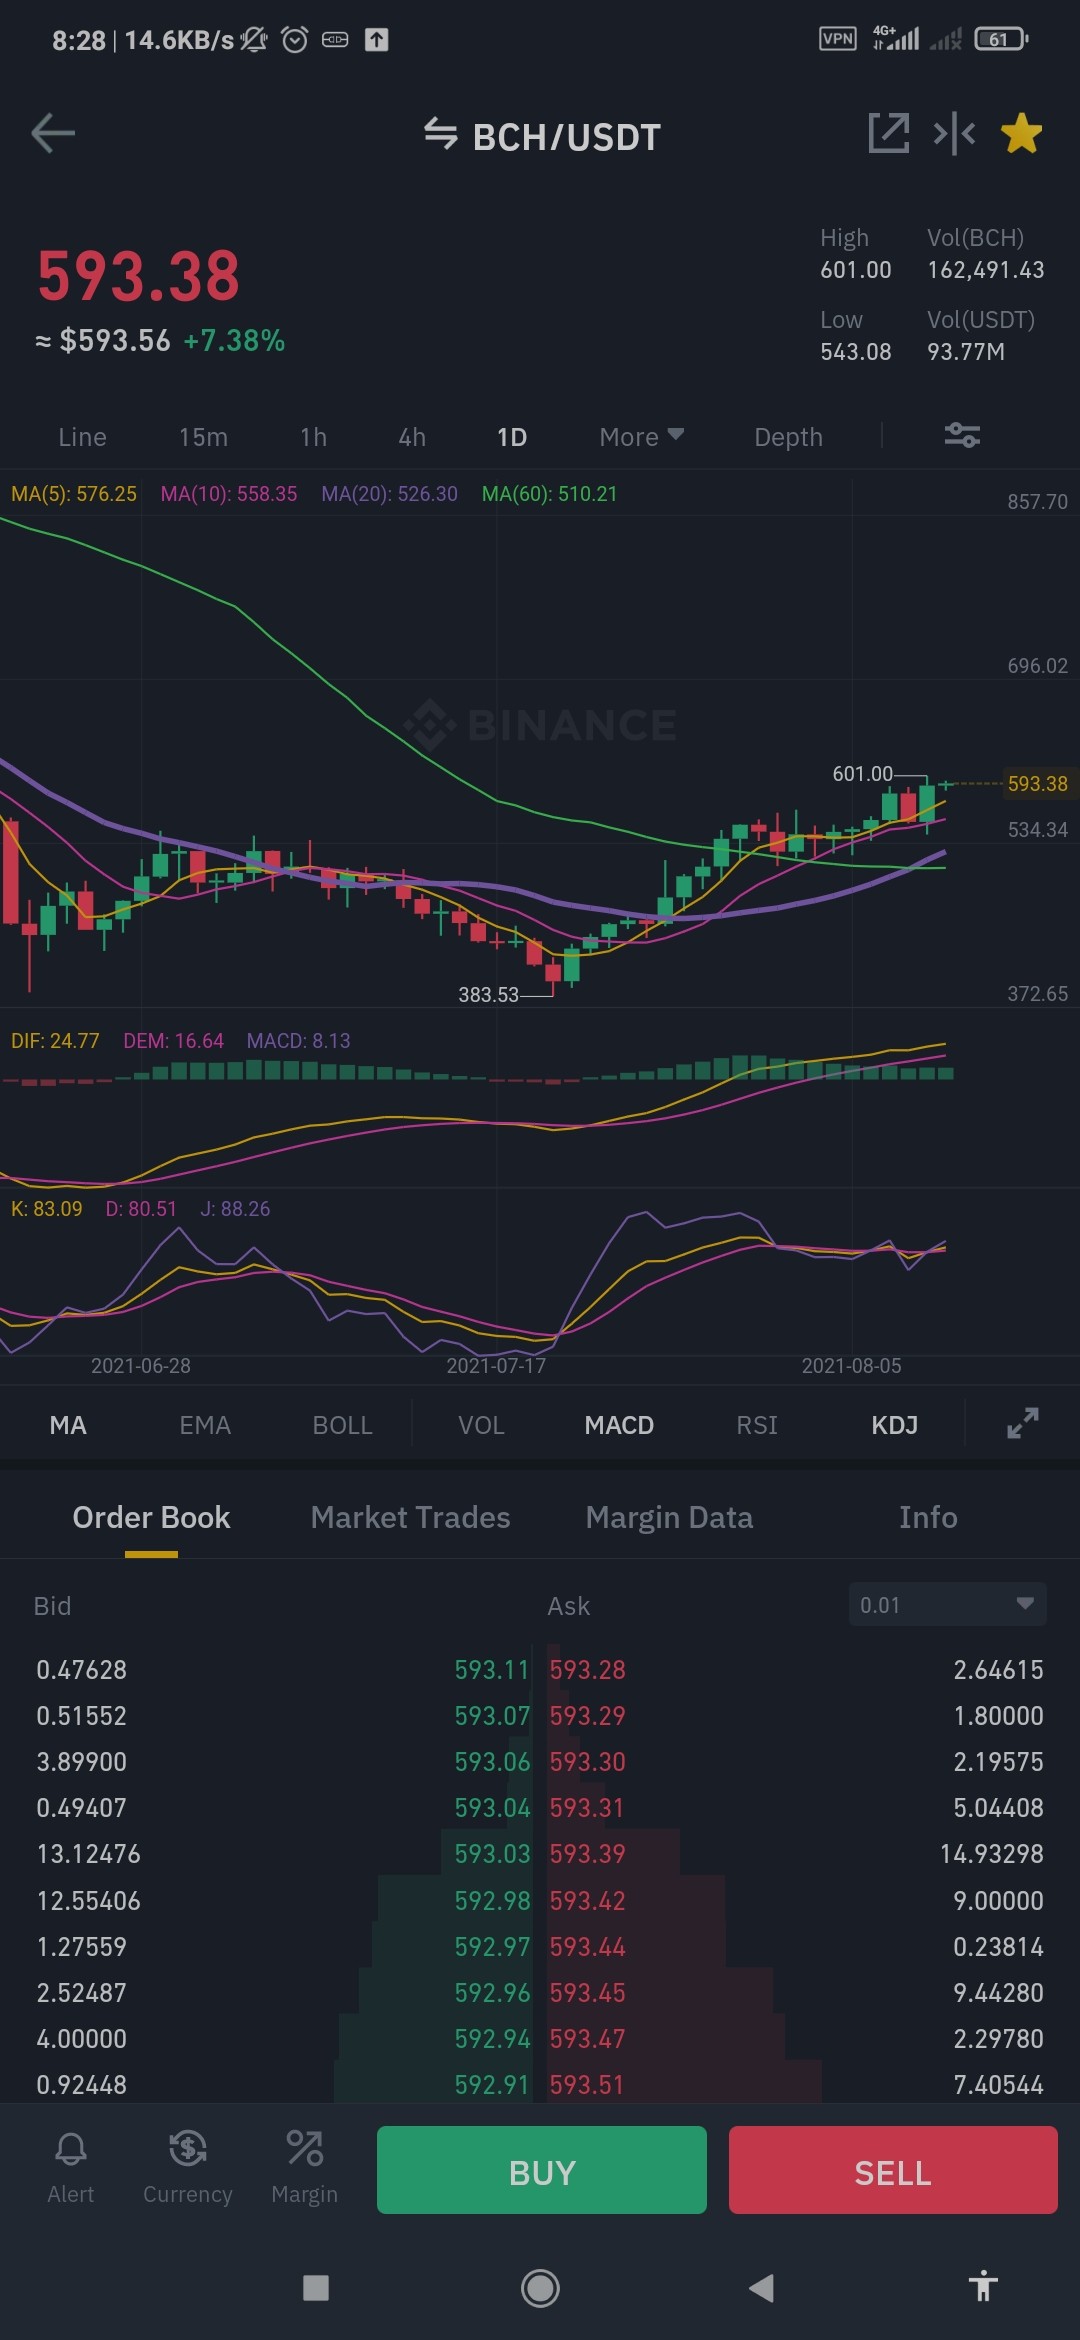Screen dimensions: 1080x2340
Task: Open the price Alert bell
Action: (x=70, y=2167)
